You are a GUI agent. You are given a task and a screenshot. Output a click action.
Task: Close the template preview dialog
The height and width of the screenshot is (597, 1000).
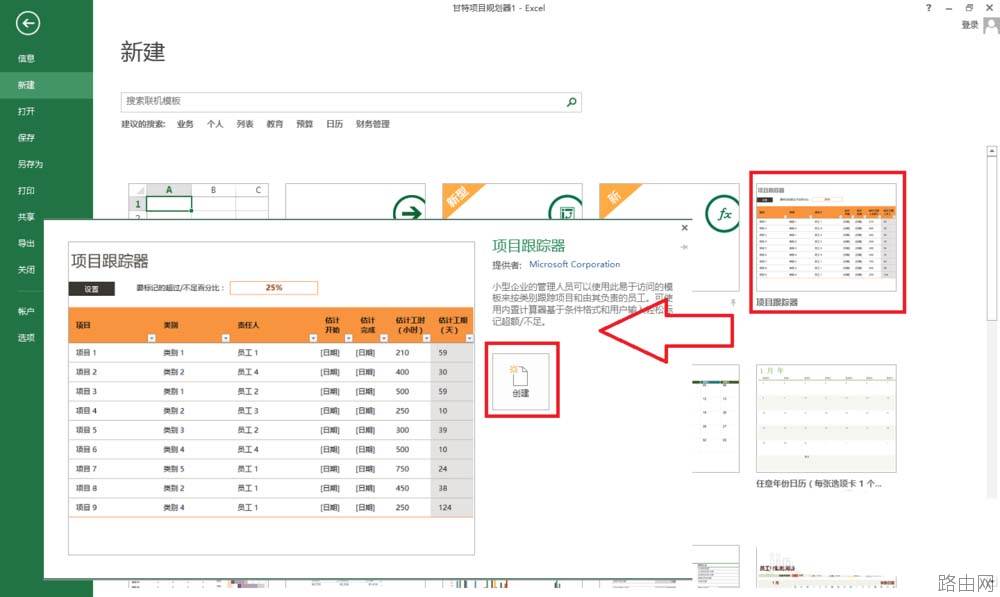(684, 228)
